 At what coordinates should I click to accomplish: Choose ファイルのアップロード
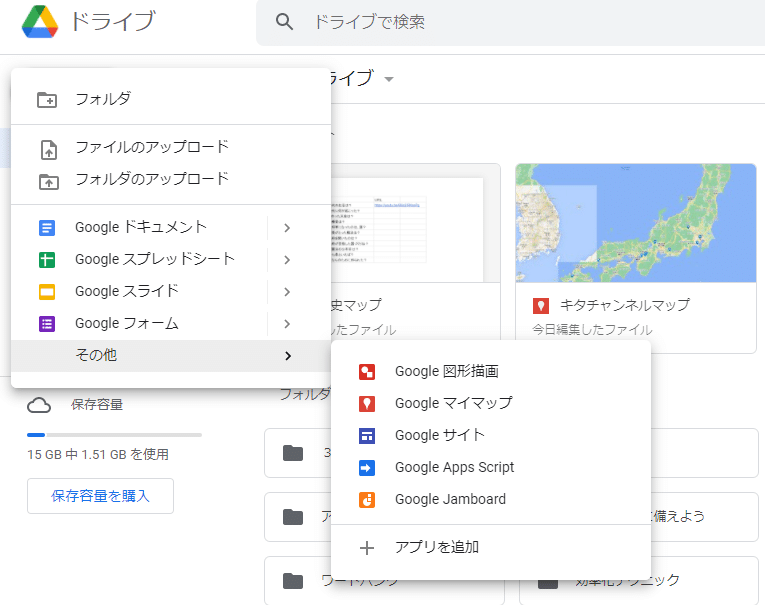coord(171,147)
